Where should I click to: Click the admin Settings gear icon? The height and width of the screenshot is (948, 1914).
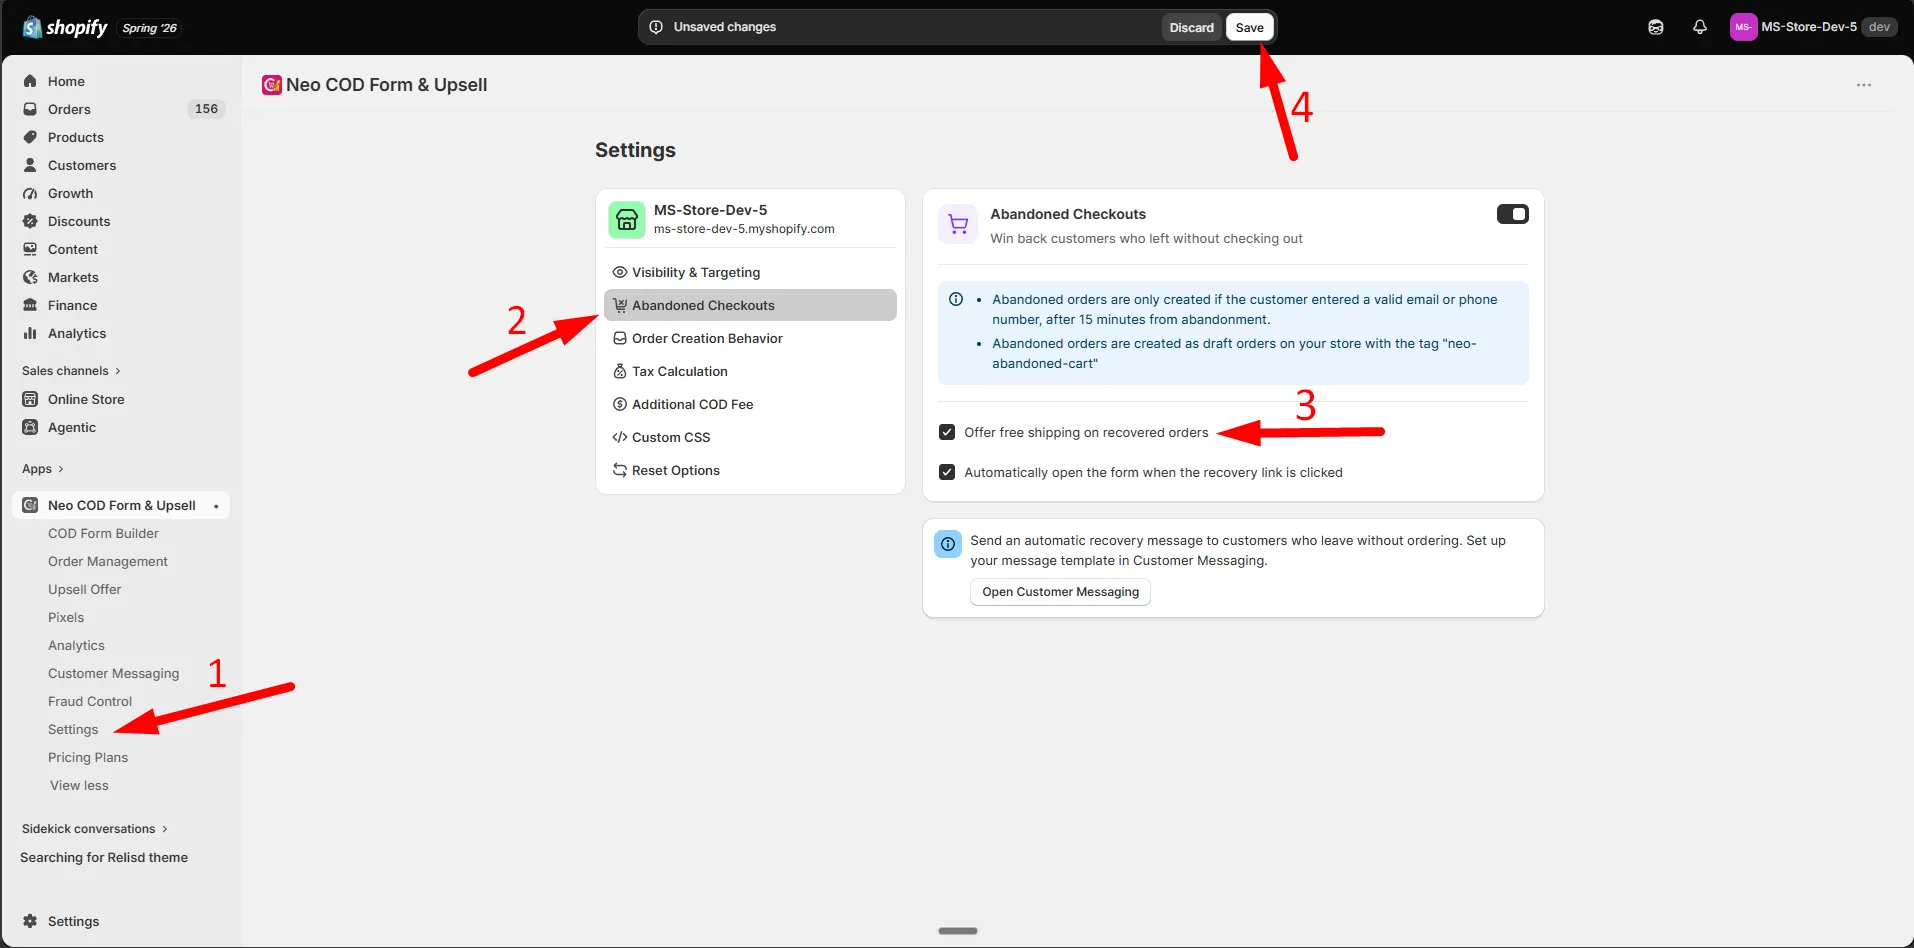coord(30,921)
